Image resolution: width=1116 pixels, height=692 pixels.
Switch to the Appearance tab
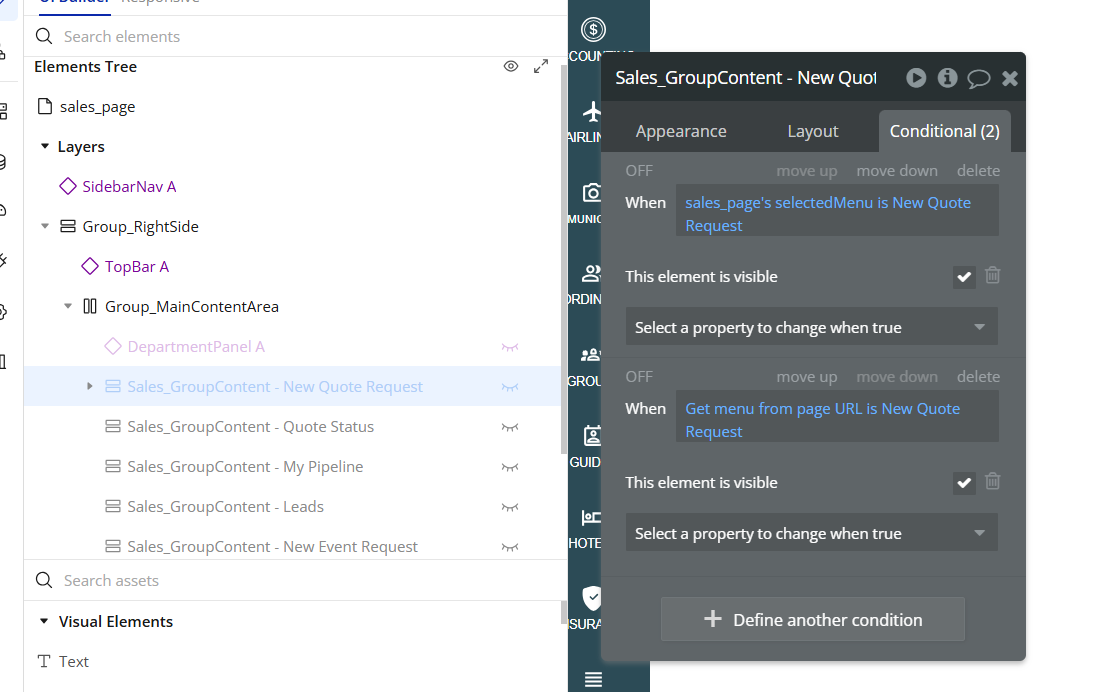point(681,131)
